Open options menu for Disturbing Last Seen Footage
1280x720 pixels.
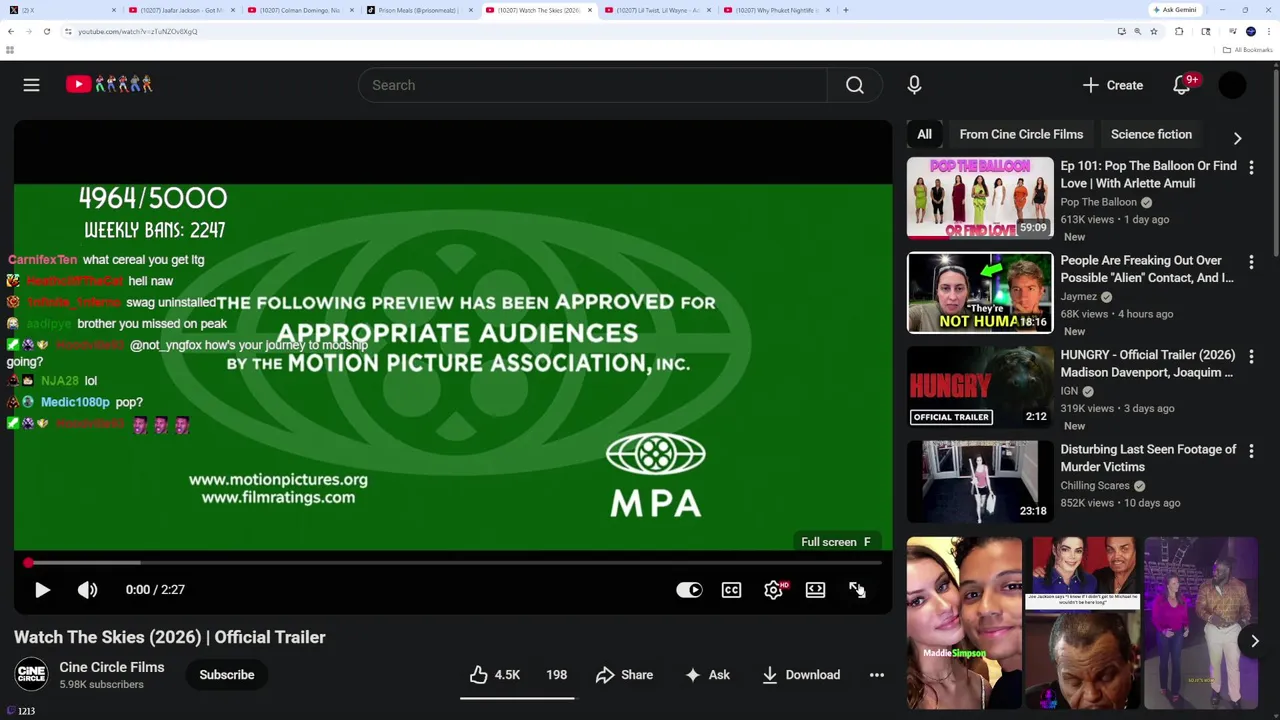(x=1251, y=451)
